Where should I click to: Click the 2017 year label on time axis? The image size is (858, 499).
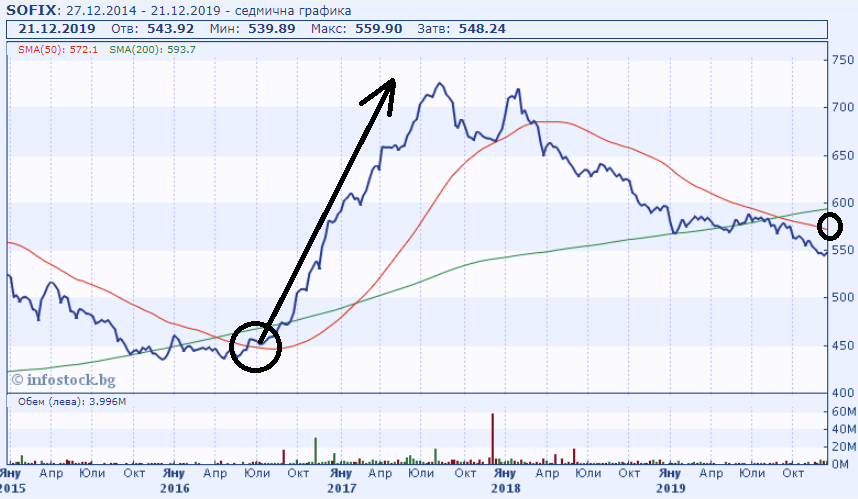[341, 488]
